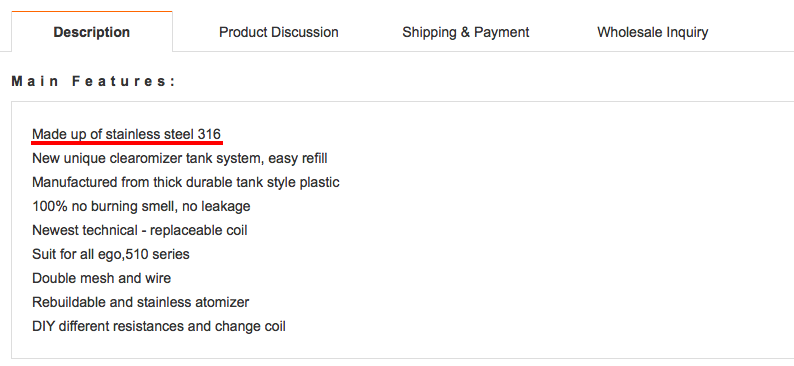
Task: Click the Double mesh and wire text
Action: (101, 278)
